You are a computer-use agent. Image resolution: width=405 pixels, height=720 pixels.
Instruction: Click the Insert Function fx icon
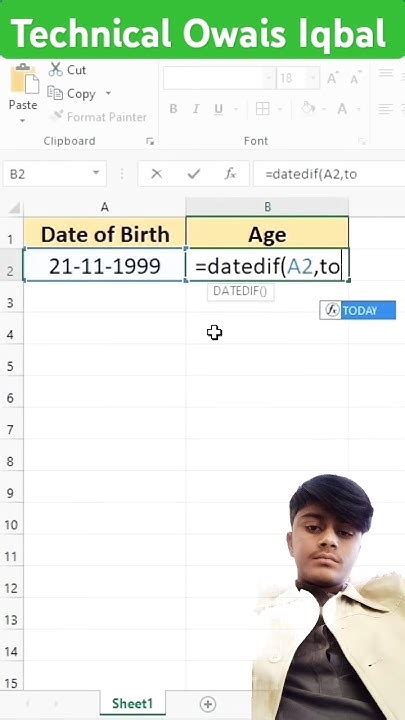pyautogui.click(x=230, y=174)
